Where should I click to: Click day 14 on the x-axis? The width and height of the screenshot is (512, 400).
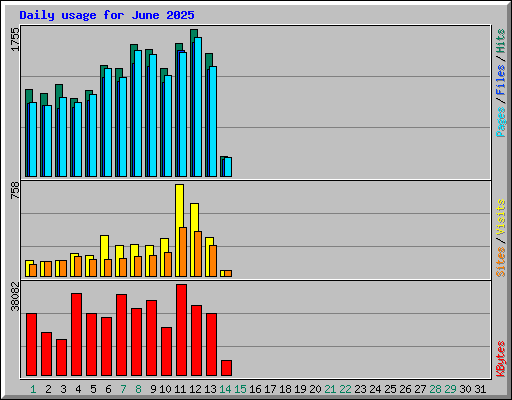(x=225, y=389)
